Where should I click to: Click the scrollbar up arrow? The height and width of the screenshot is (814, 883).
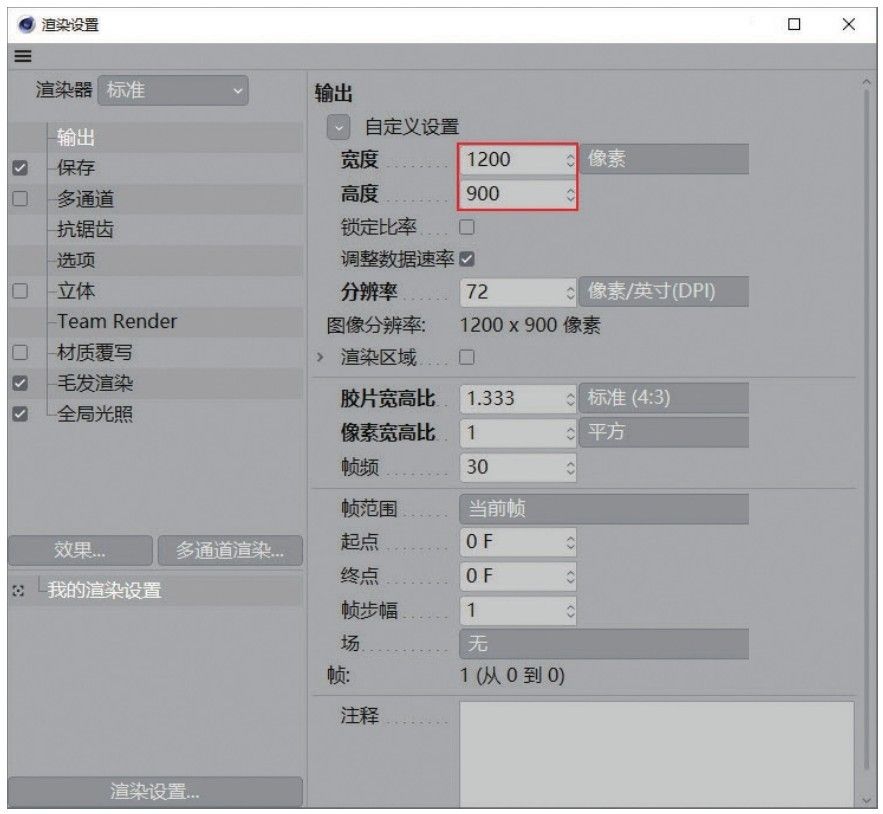867,82
